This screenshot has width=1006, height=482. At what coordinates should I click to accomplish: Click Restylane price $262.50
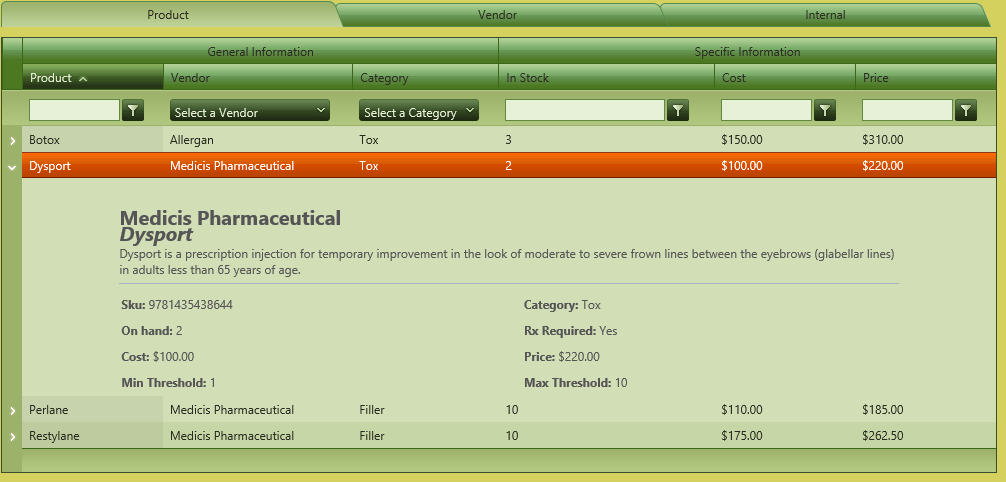(883, 436)
